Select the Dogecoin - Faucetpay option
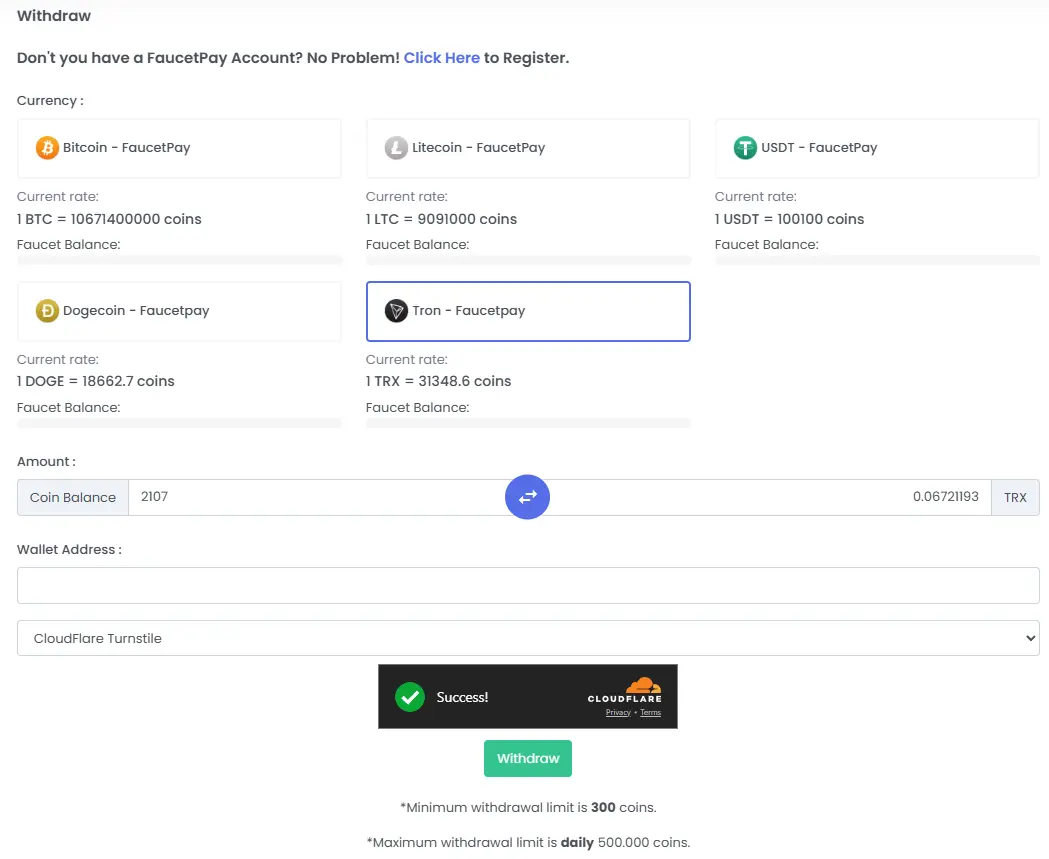1049x859 pixels. click(x=178, y=310)
